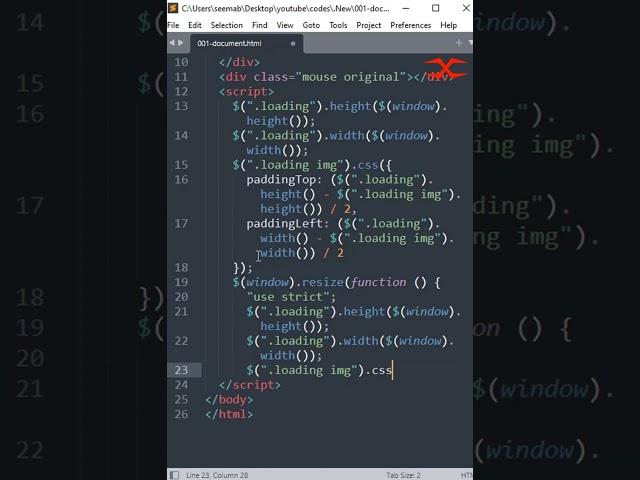Click line number 26 in the gutter

tap(181, 414)
